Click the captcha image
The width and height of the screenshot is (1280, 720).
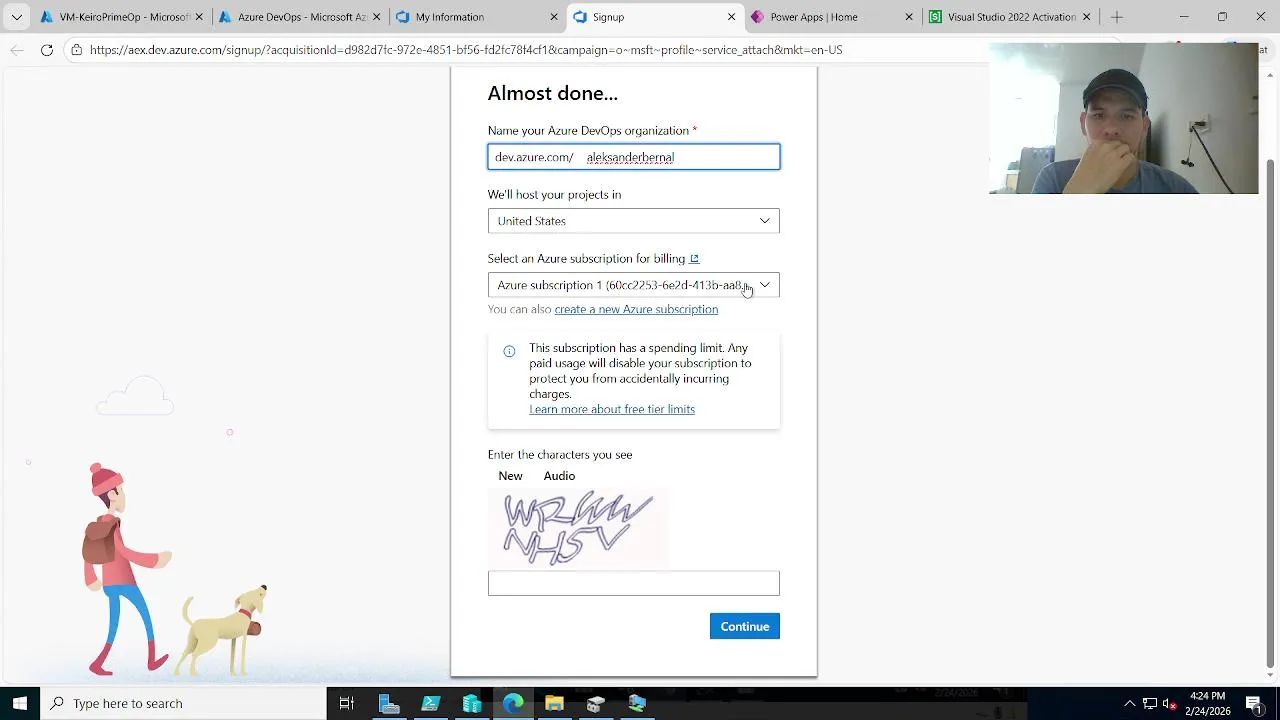pyautogui.click(x=578, y=528)
